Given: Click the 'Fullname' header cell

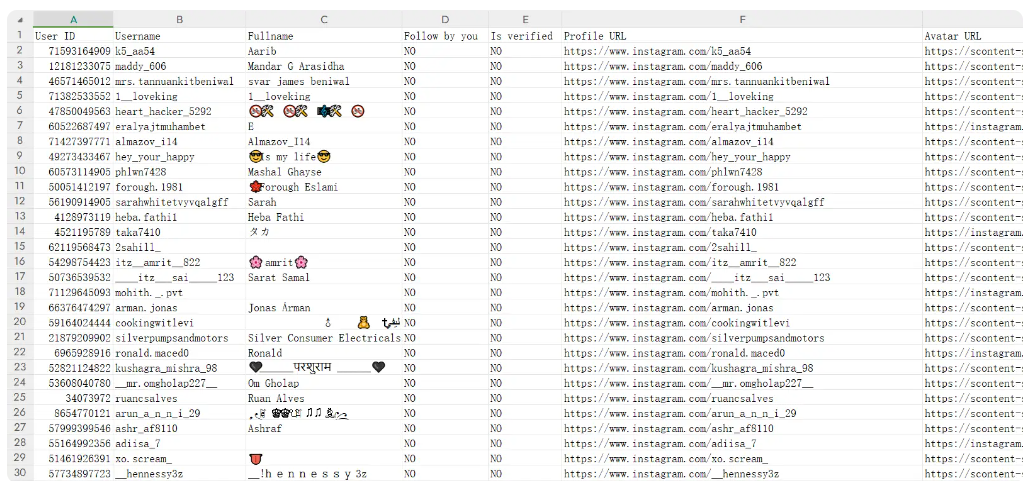Looking at the screenshot, I should (x=324, y=36).
